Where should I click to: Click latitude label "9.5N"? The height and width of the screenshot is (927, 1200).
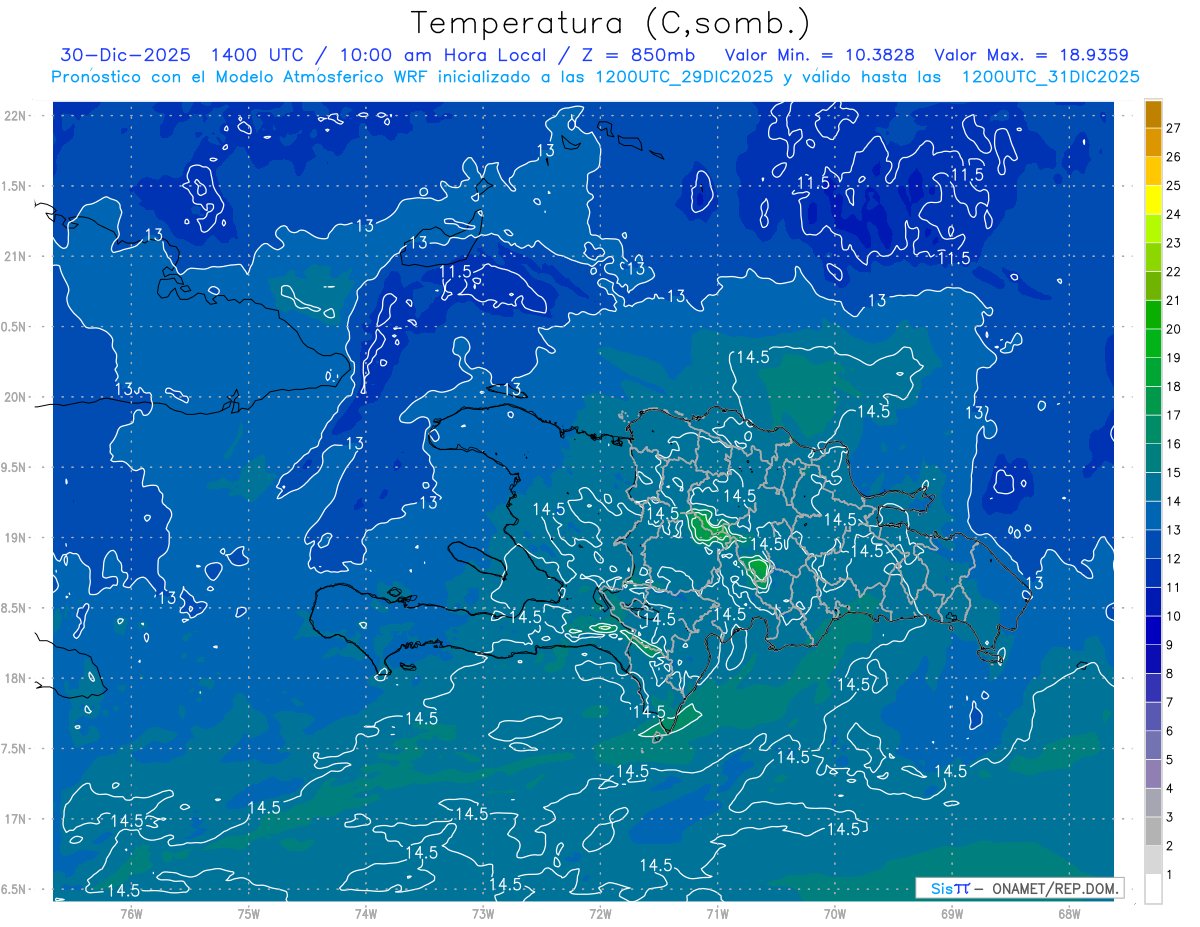click(15, 467)
